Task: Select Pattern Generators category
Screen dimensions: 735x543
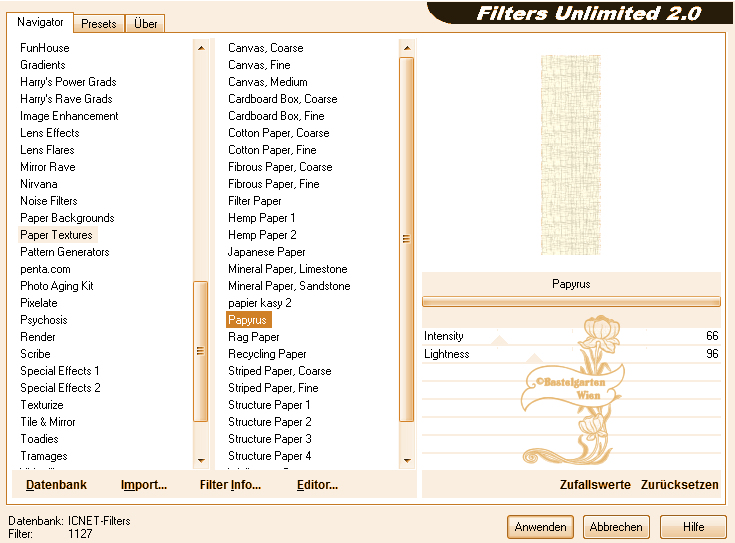Action: (x=65, y=252)
